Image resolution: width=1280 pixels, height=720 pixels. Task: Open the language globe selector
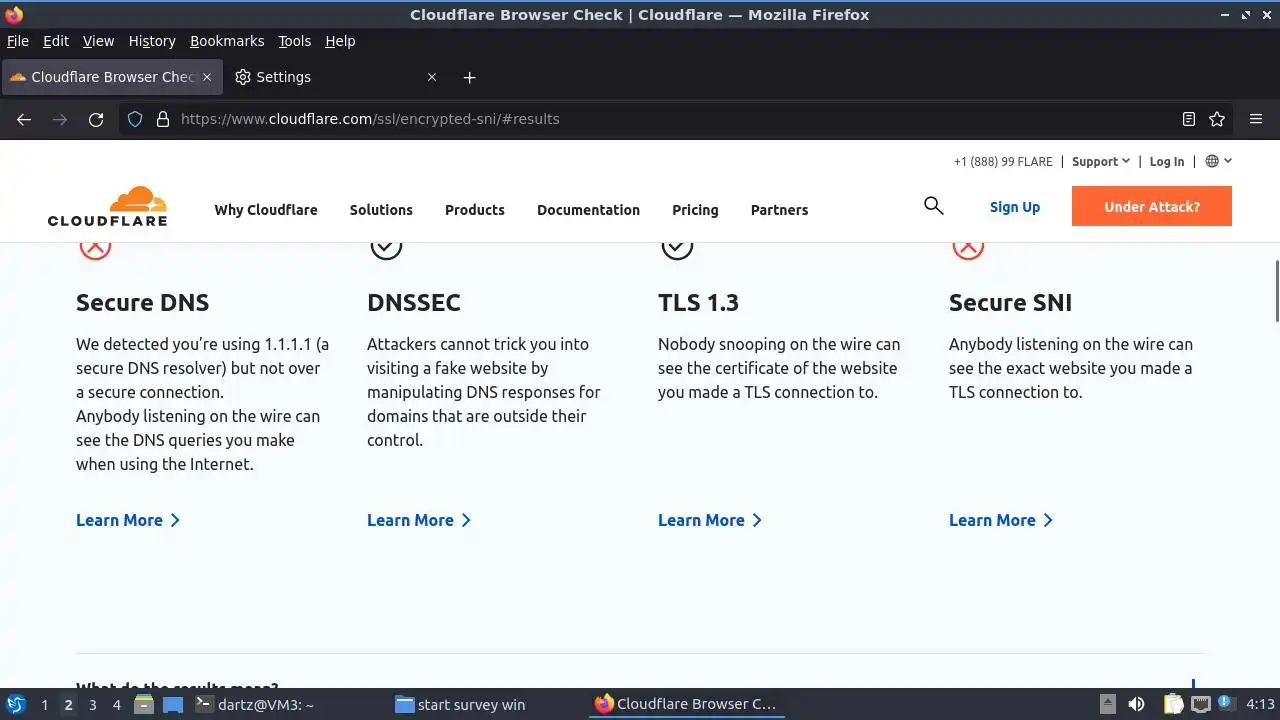coord(1218,161)
